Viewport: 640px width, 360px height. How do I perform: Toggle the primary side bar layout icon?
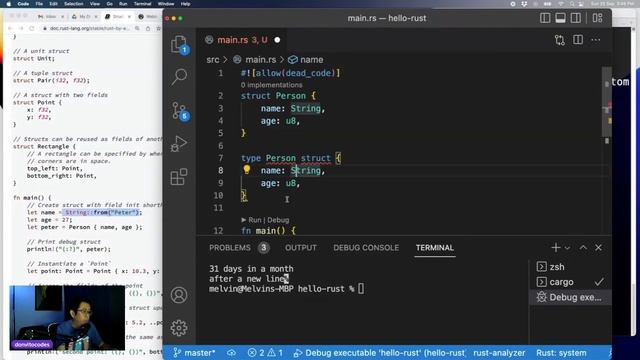pyautogui.click(x=545, y=18)
